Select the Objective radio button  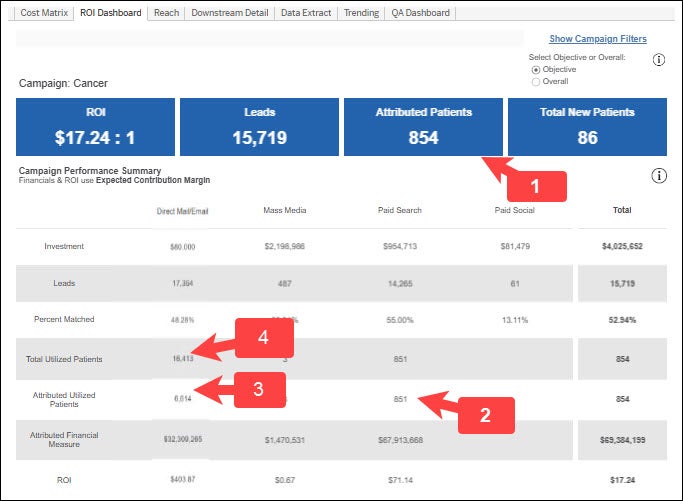tap(536, 70)
